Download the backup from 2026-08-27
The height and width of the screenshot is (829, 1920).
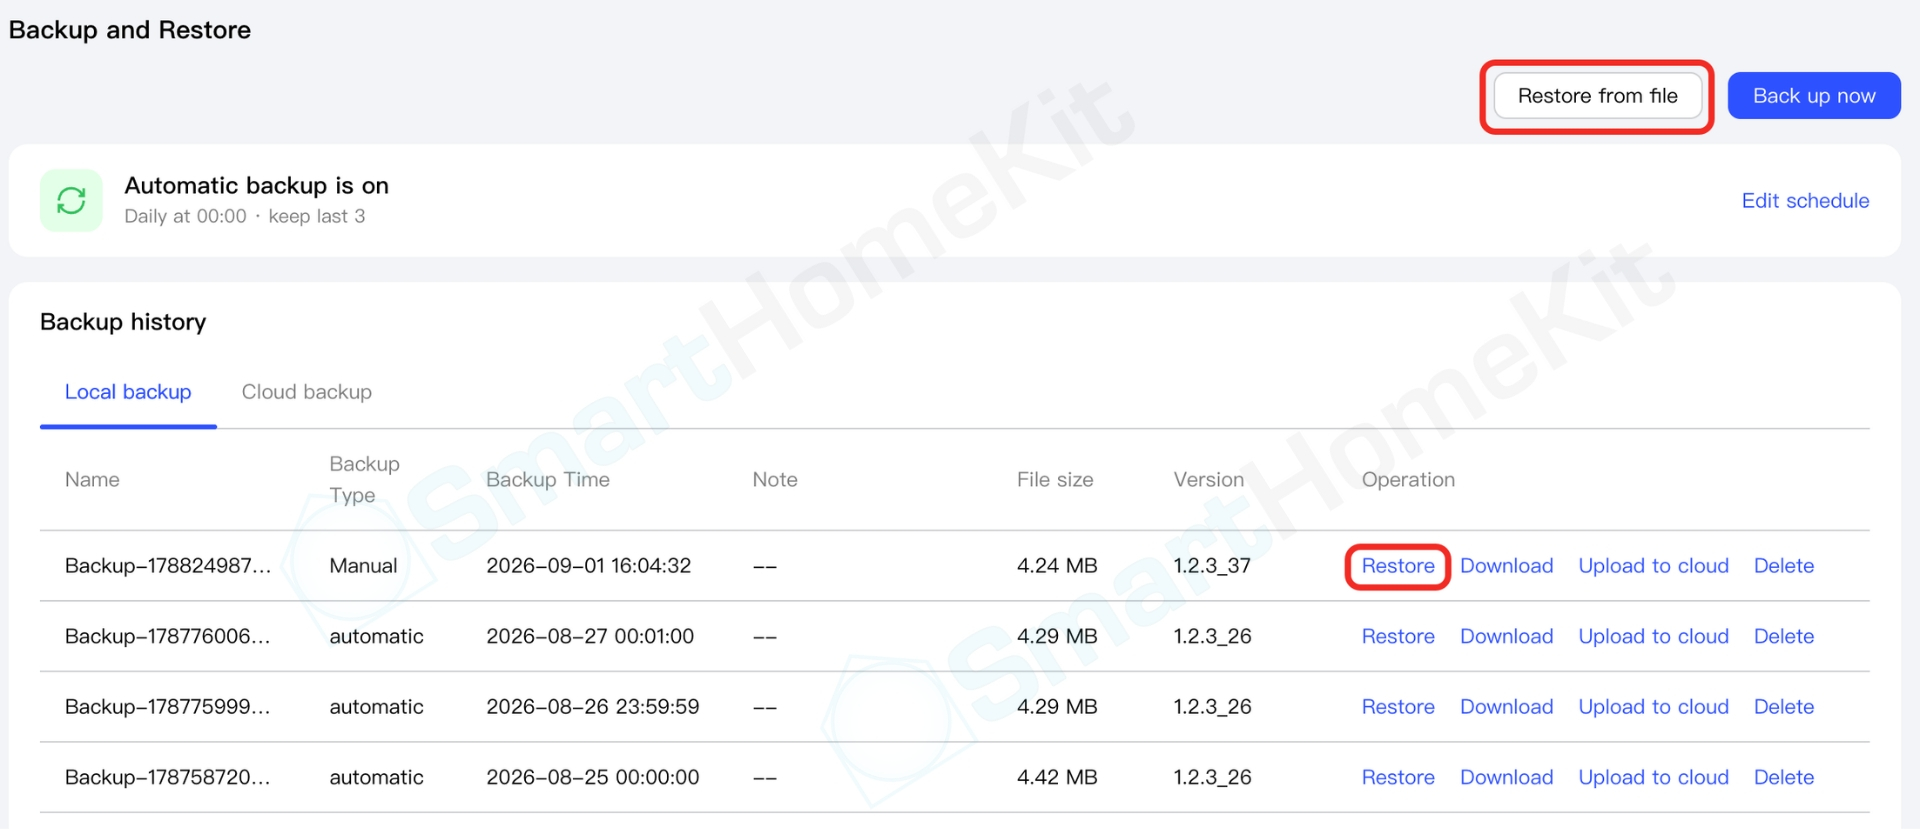(x=1506, y=636)
